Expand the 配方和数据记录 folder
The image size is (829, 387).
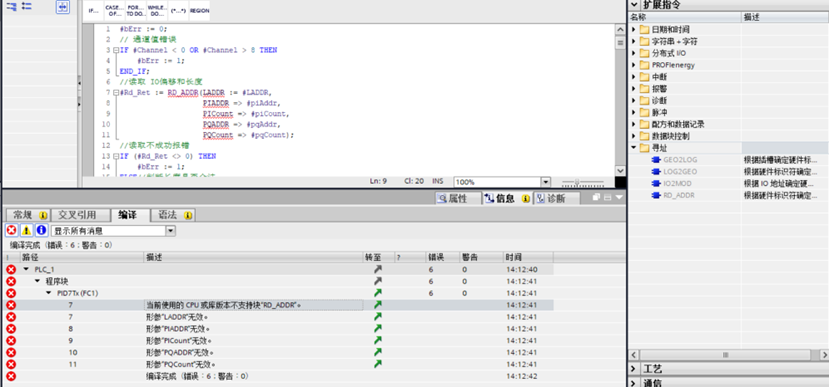pos(634,124)
